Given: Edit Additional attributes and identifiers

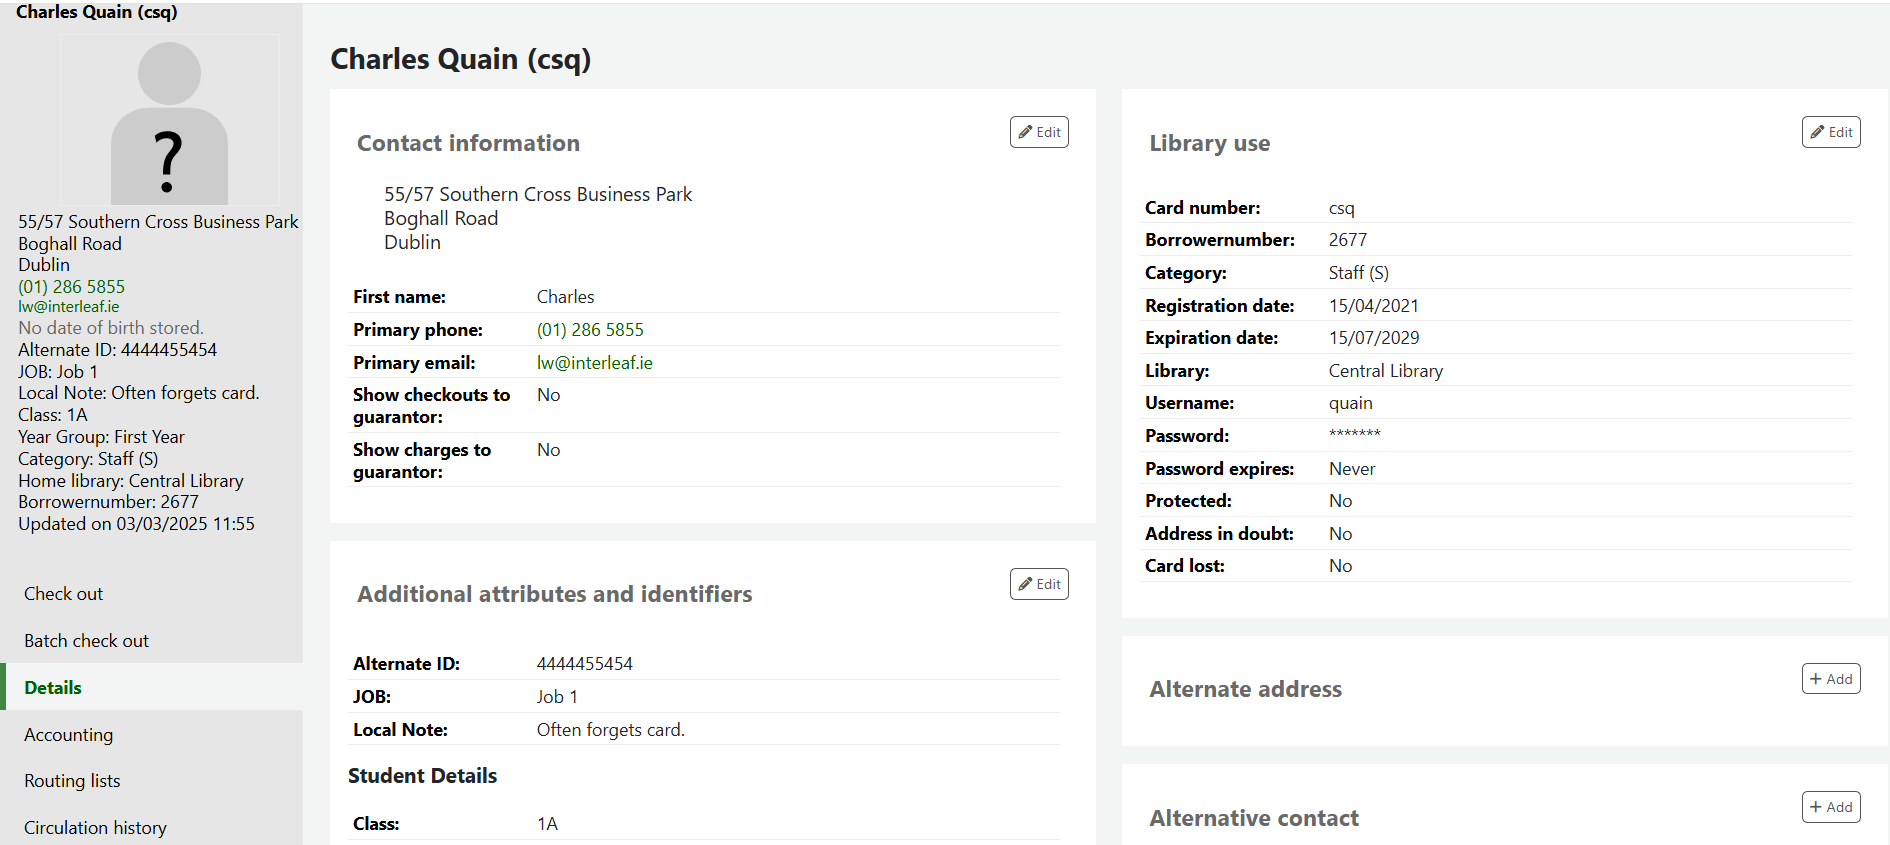Looking at the screenshot, I should (x=1039, y=584).
